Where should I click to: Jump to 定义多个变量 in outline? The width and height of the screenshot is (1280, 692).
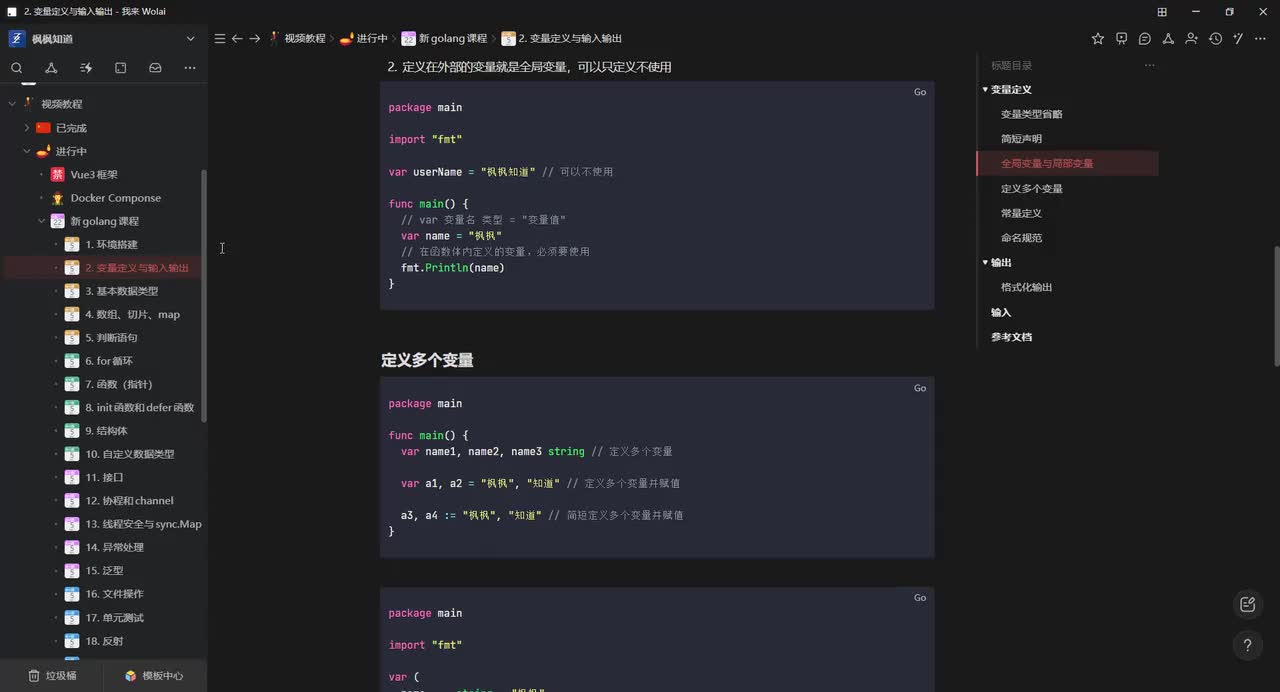pyautogui.click(x=1032, y=188)
